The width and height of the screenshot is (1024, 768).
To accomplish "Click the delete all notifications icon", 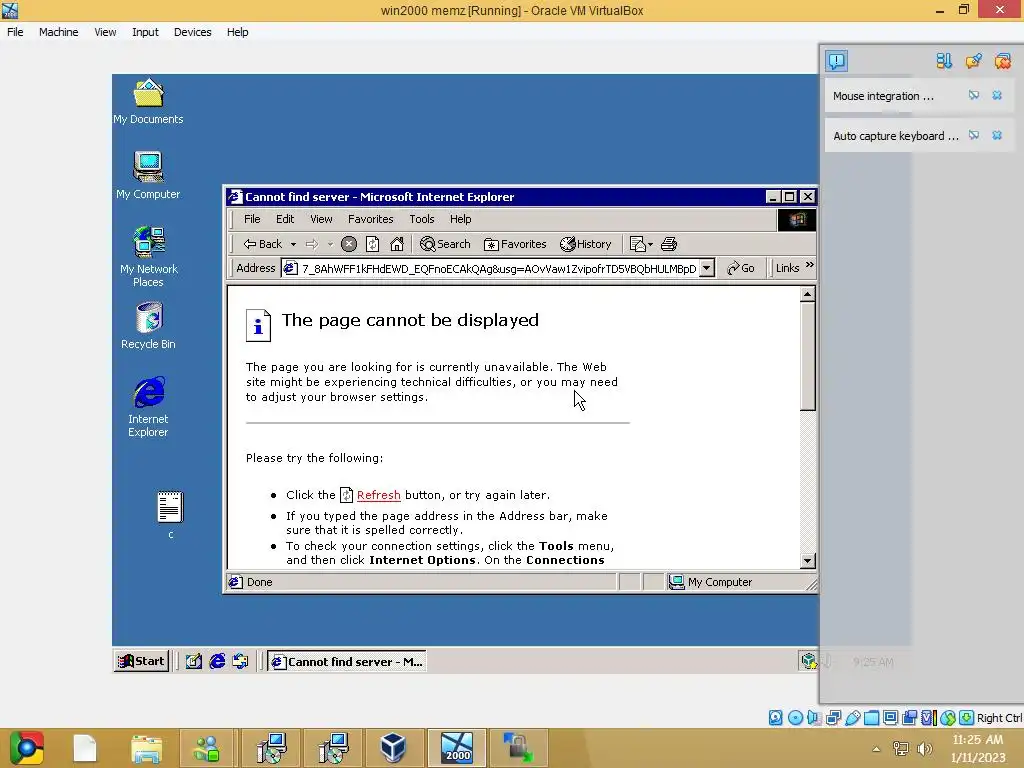I will [1002, 61].
